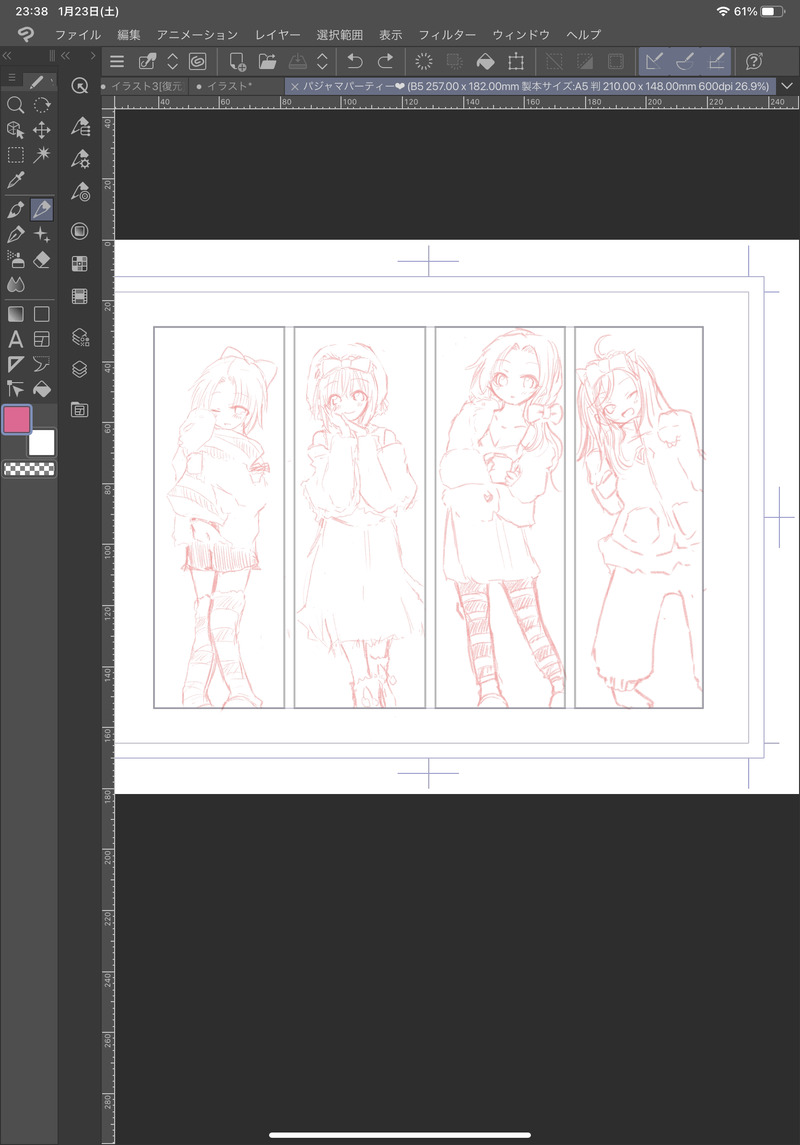Select the white sub color swatch
Image resolution: width=800 pixels, height=1145 pixels.
[42, 443]
